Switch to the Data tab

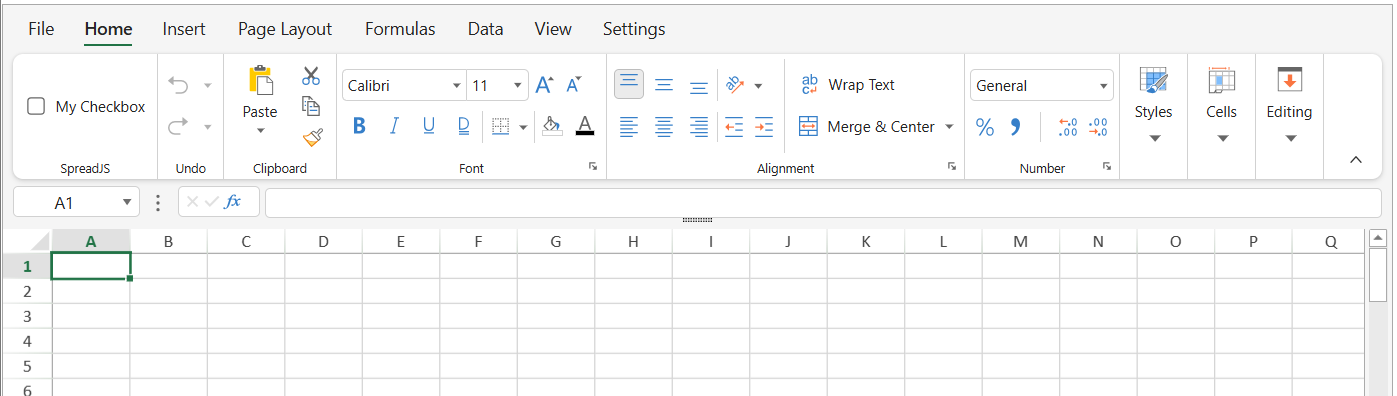(x=485, y=29)
